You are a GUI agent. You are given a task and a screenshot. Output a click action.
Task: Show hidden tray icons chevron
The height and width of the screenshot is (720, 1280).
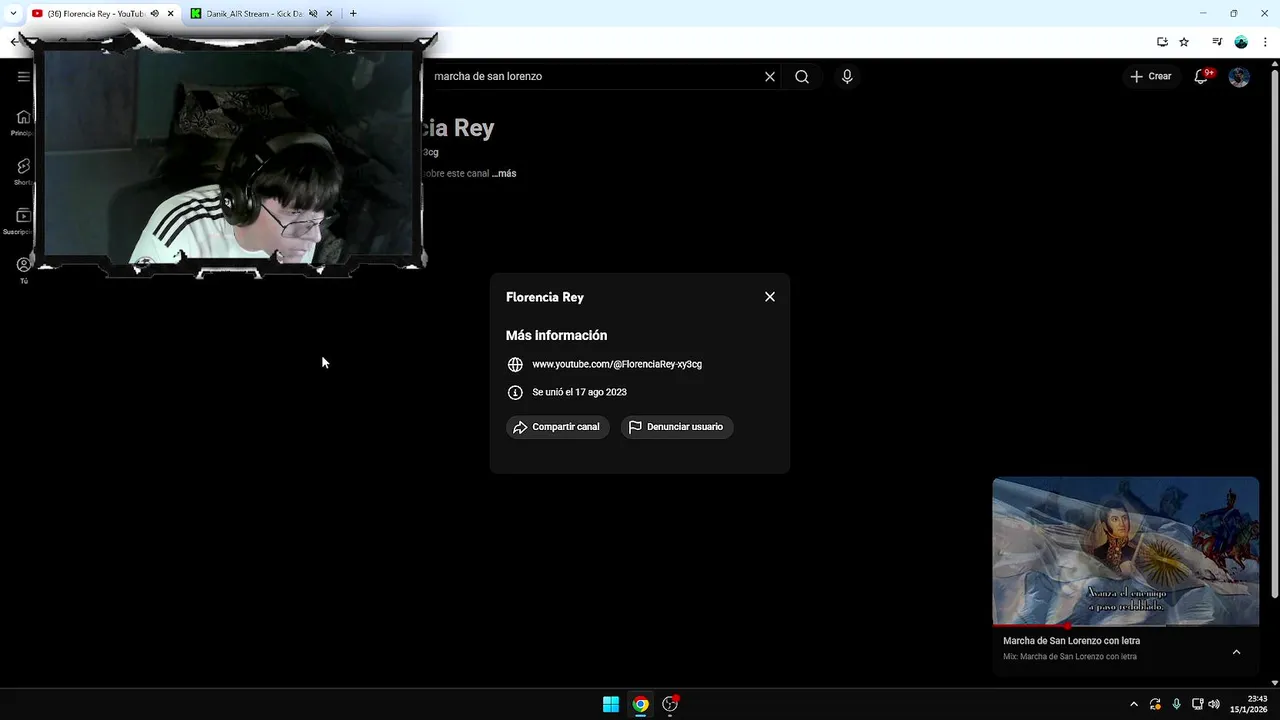[1133, 704]
